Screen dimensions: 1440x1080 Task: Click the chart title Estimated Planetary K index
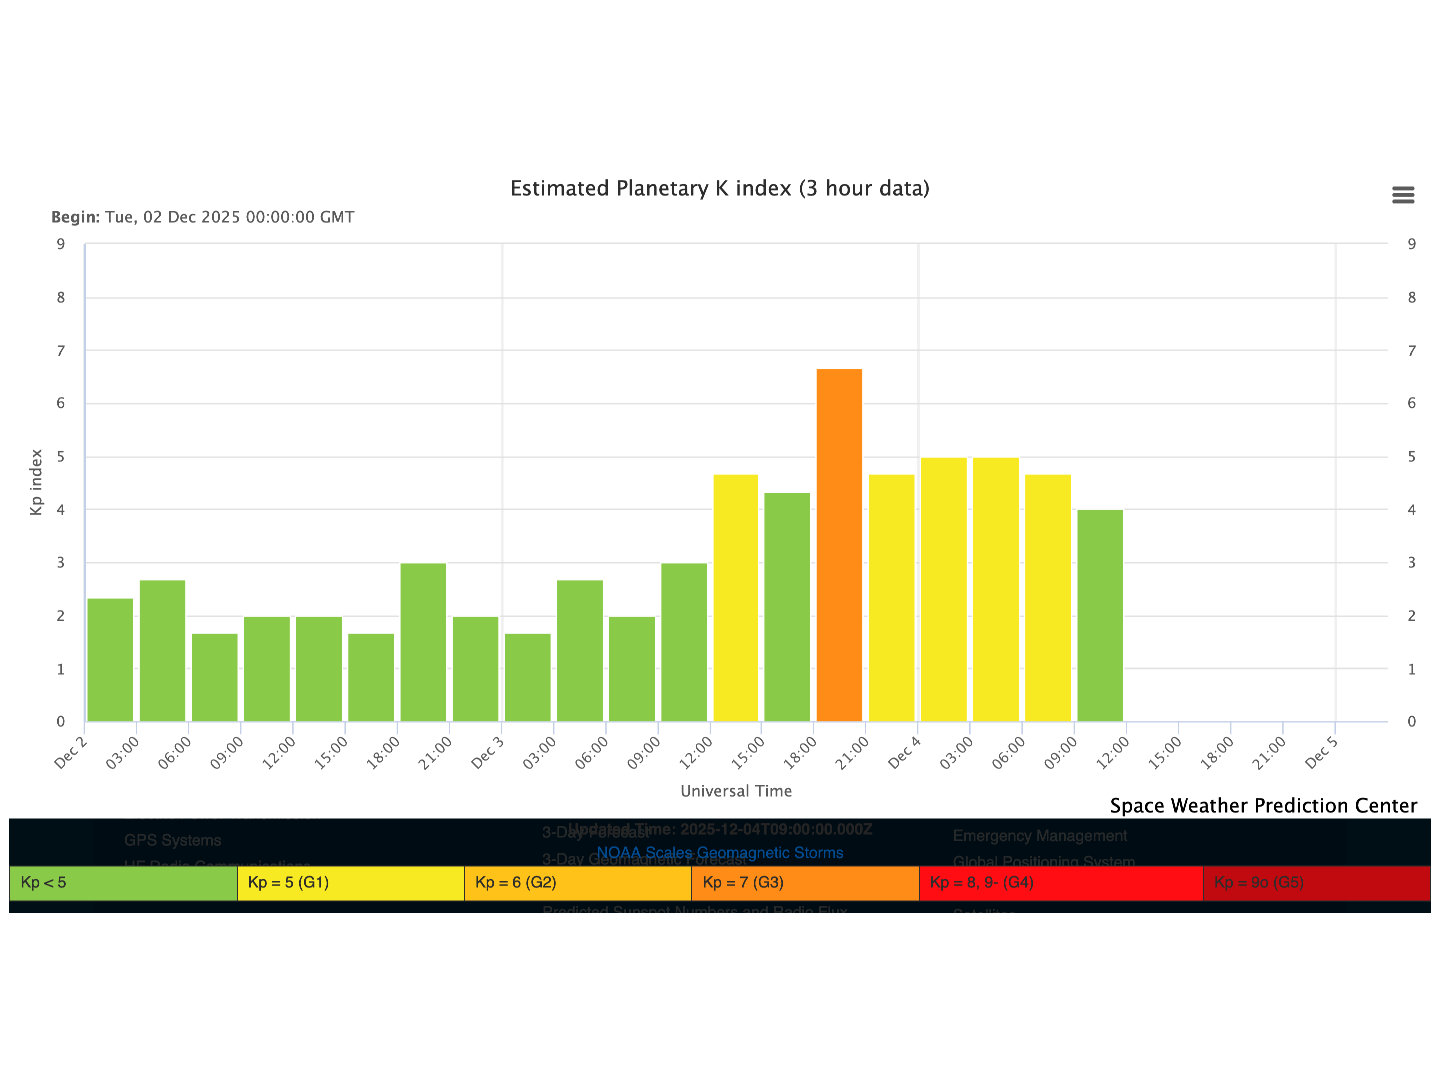click(719, 189)
